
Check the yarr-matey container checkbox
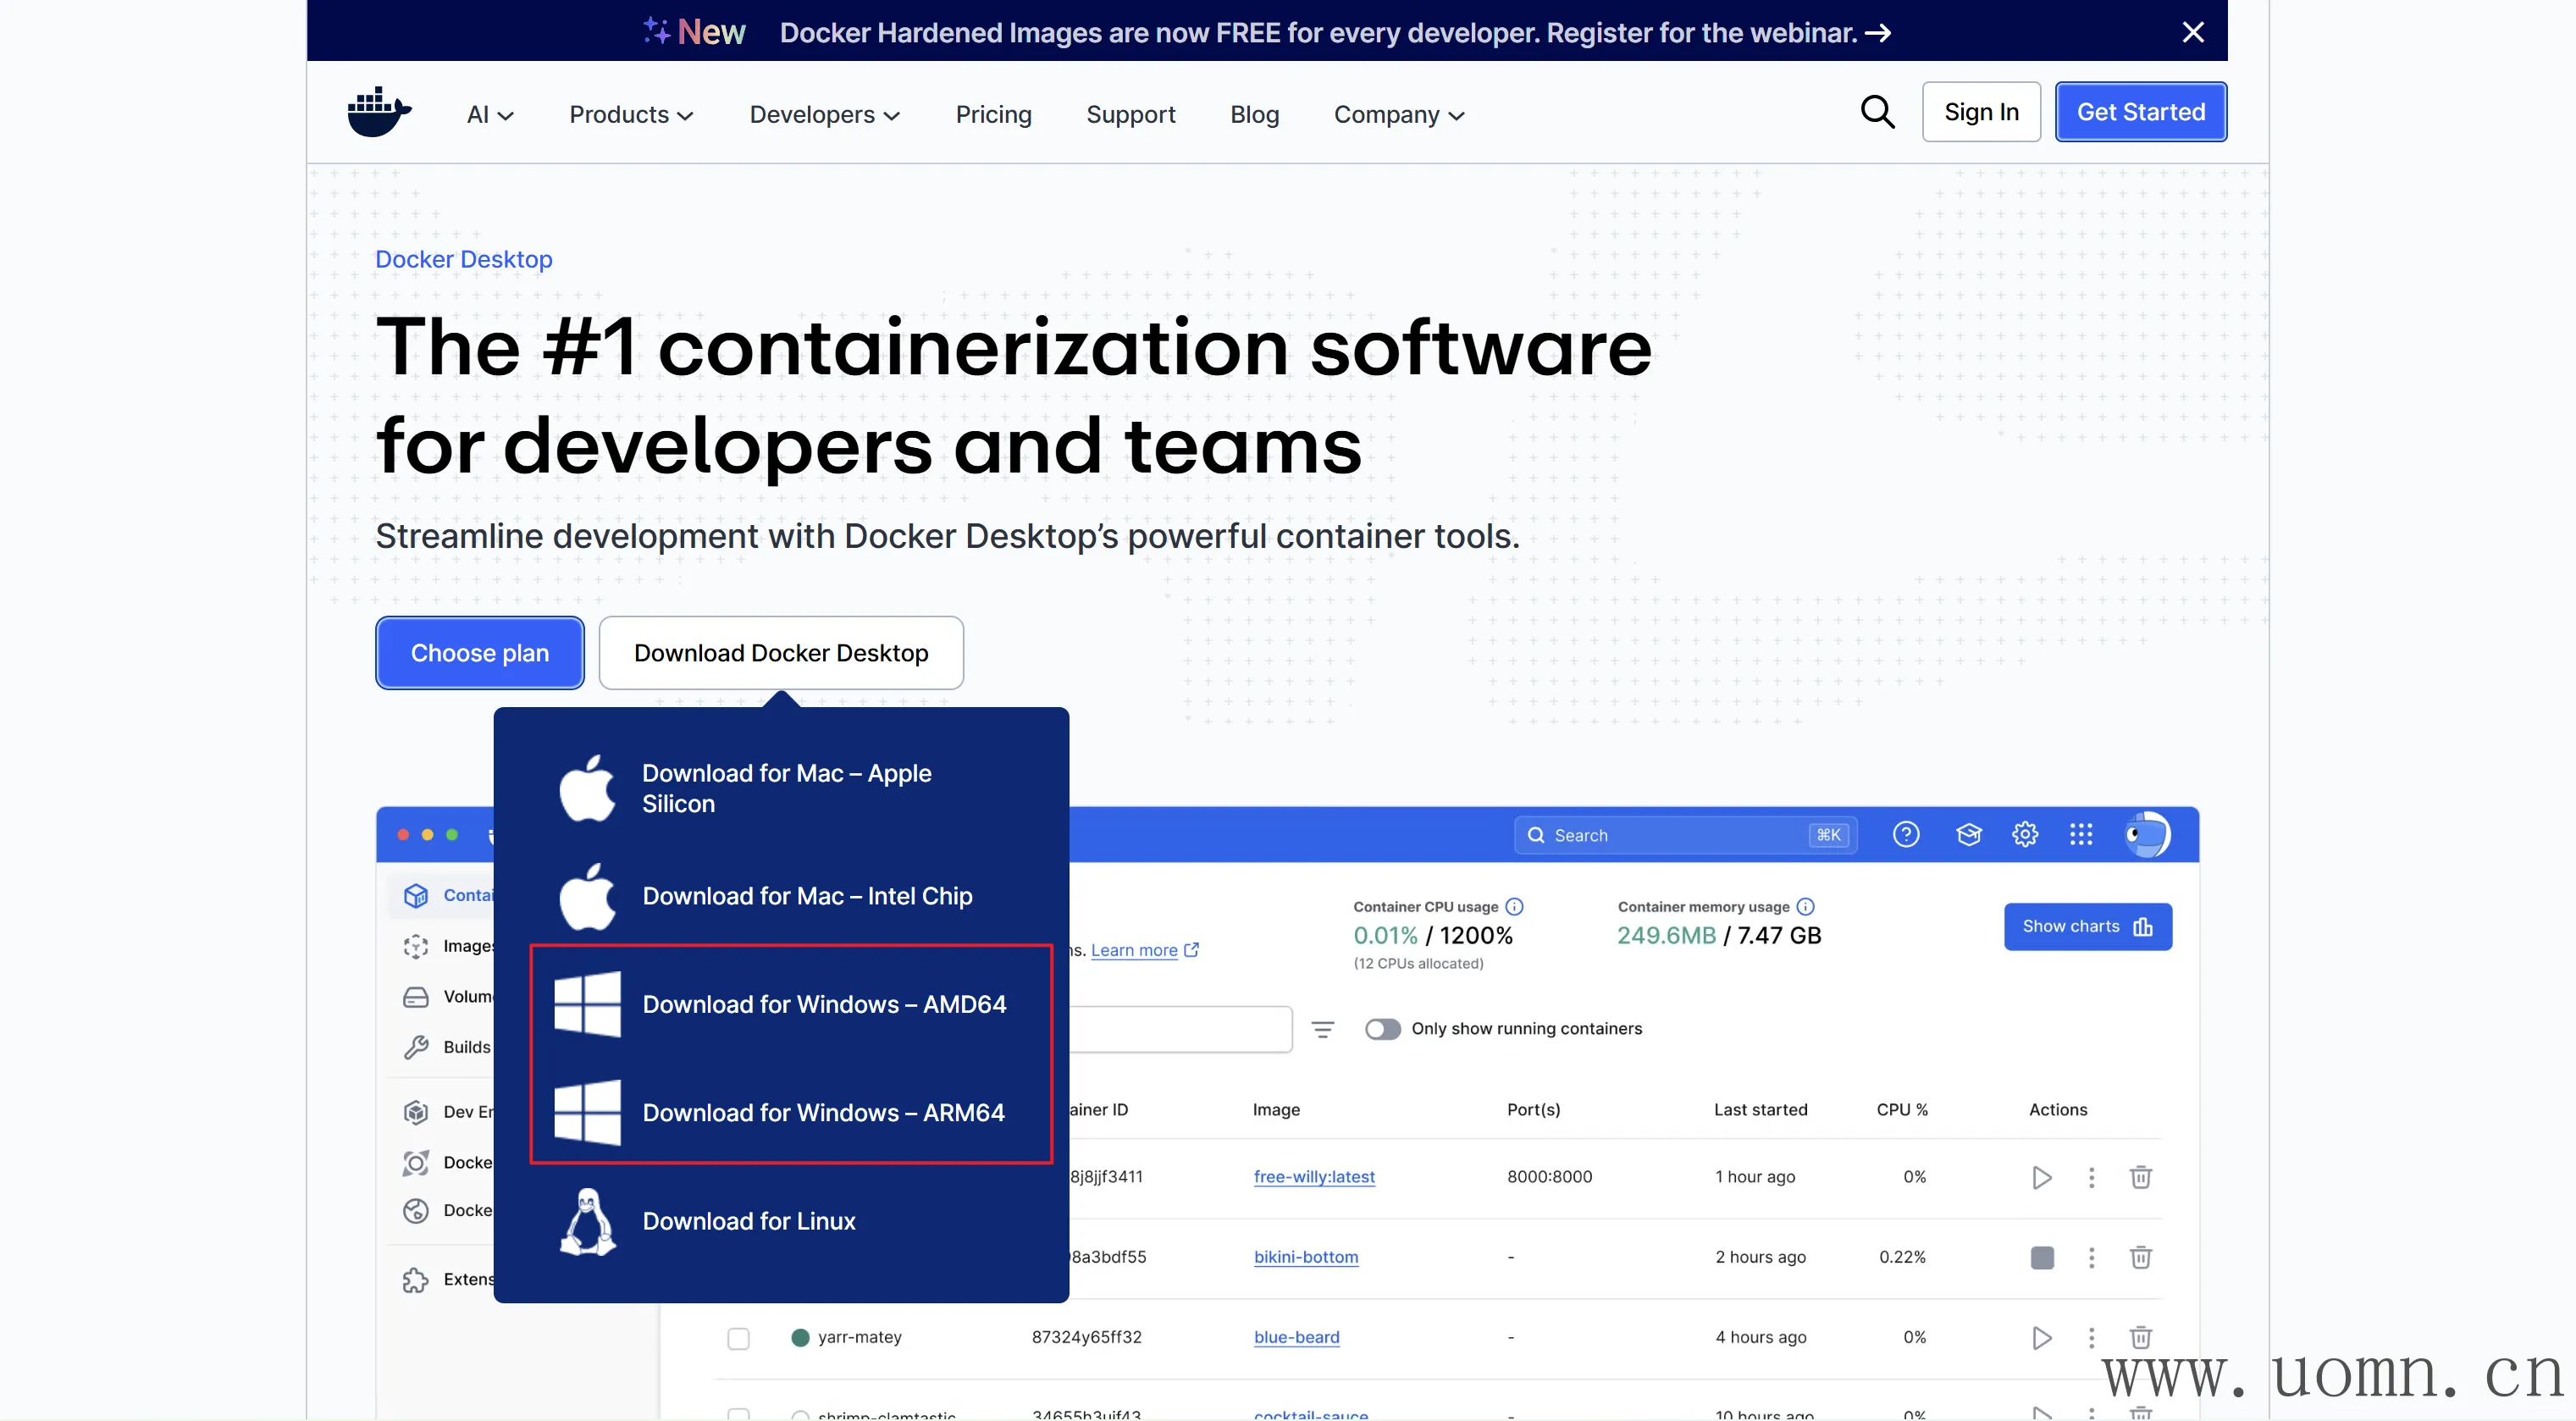pyautogui.click(x=738, y=1338)
